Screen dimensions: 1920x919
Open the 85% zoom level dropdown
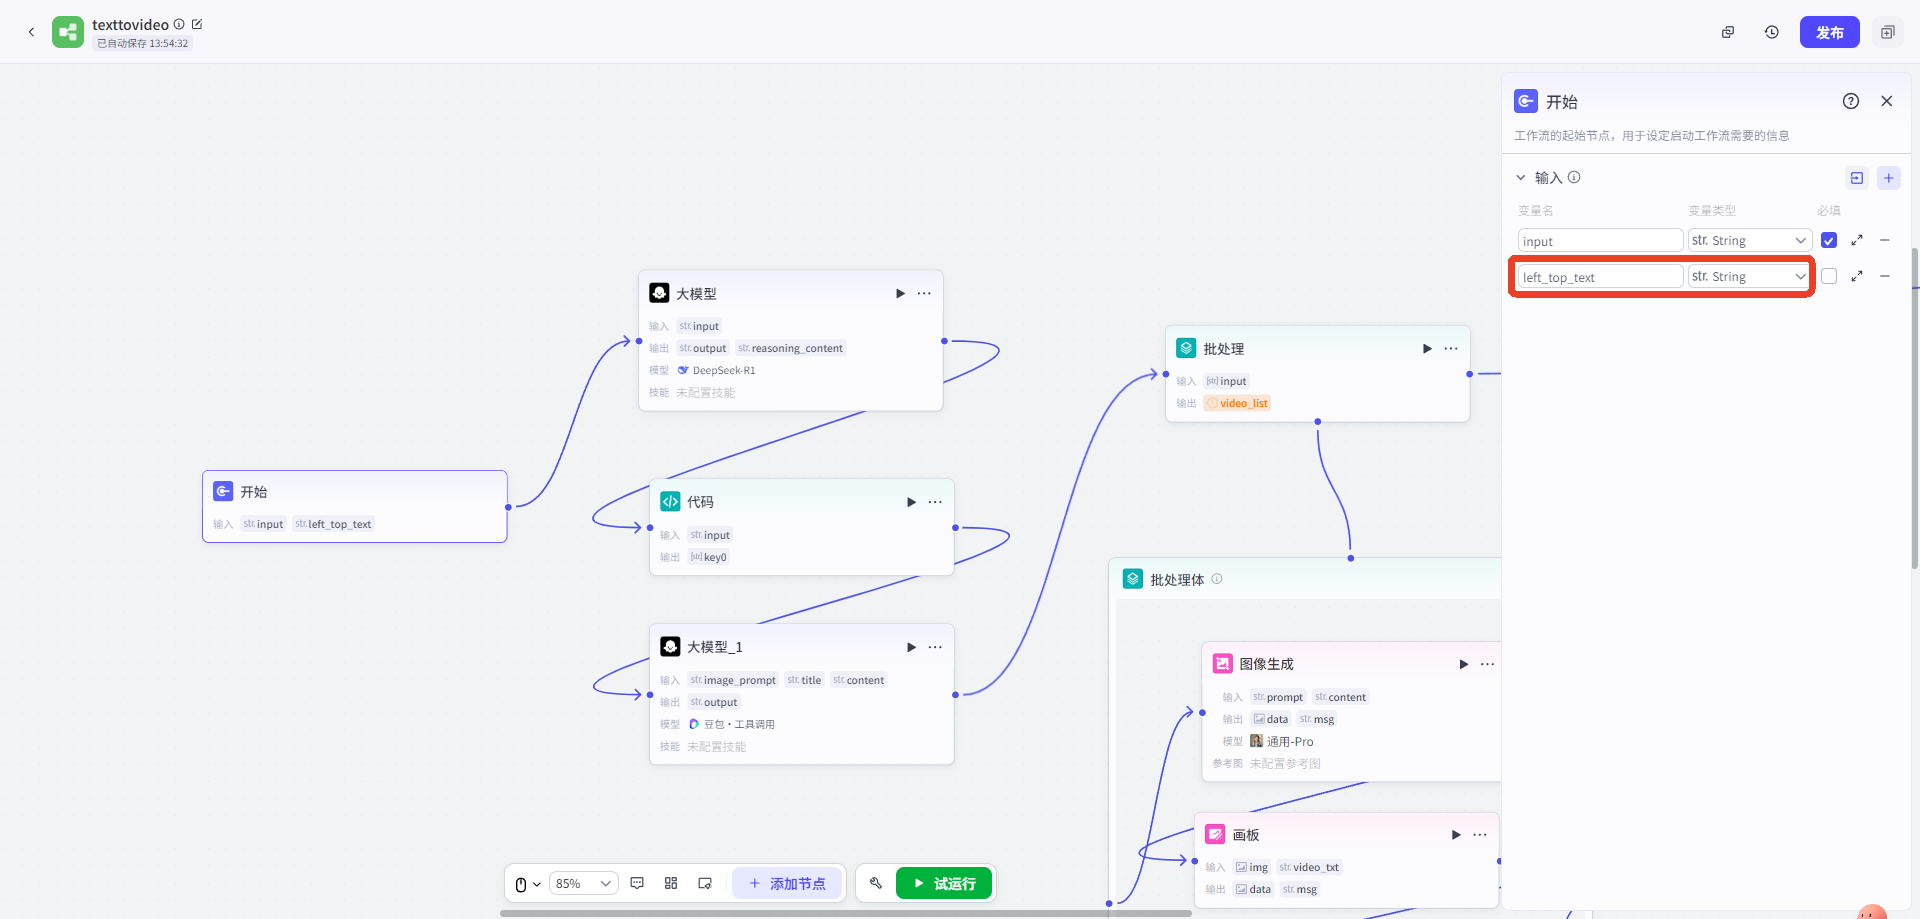pos(583,883)
